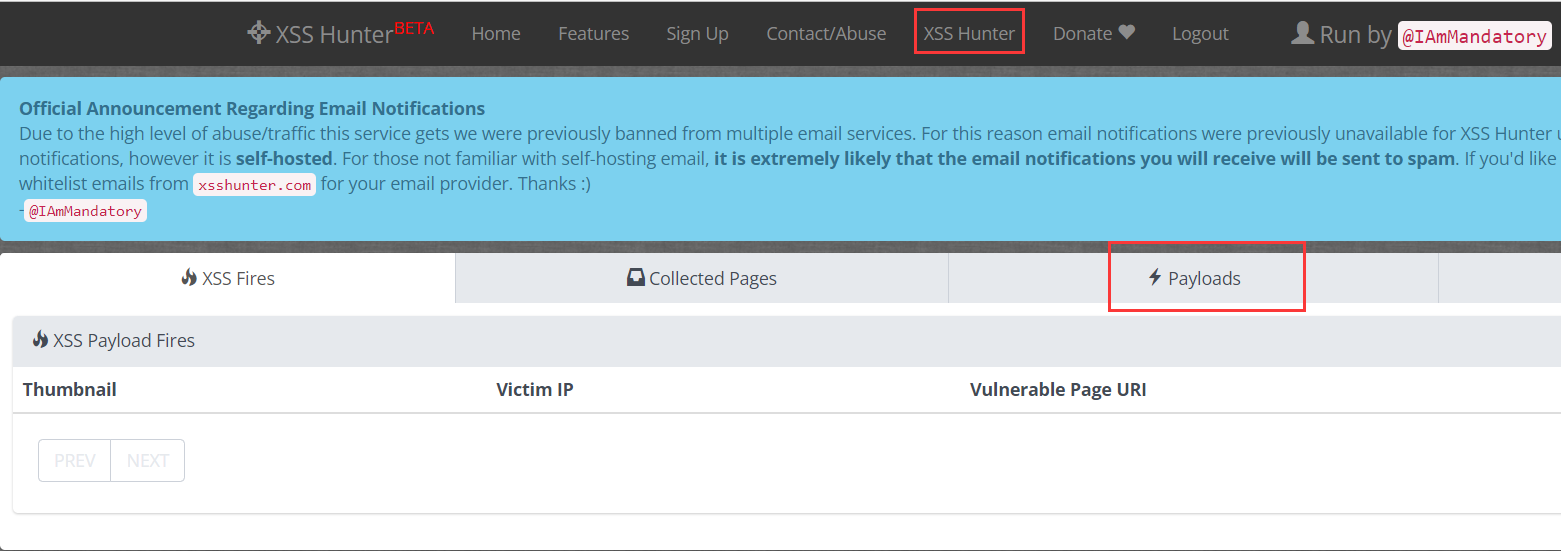Screen dimensions: 1561x551
Task: Log out using the Logout link
Action: pyautogui.click(x=1200, y=33)
